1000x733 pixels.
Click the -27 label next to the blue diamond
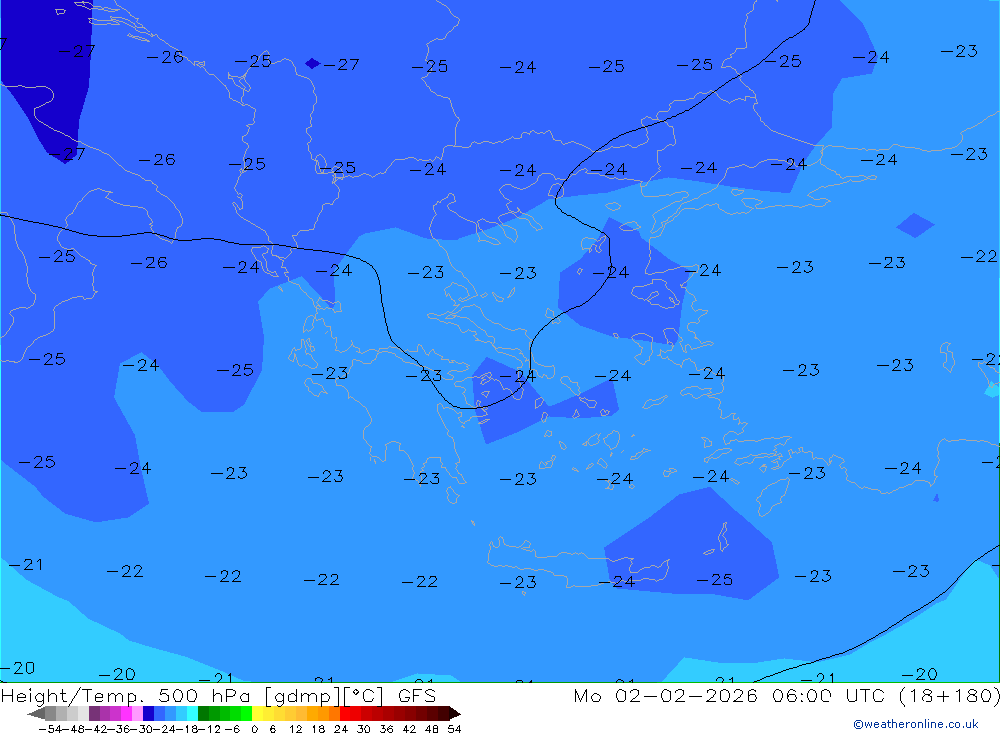click(341, 64)
